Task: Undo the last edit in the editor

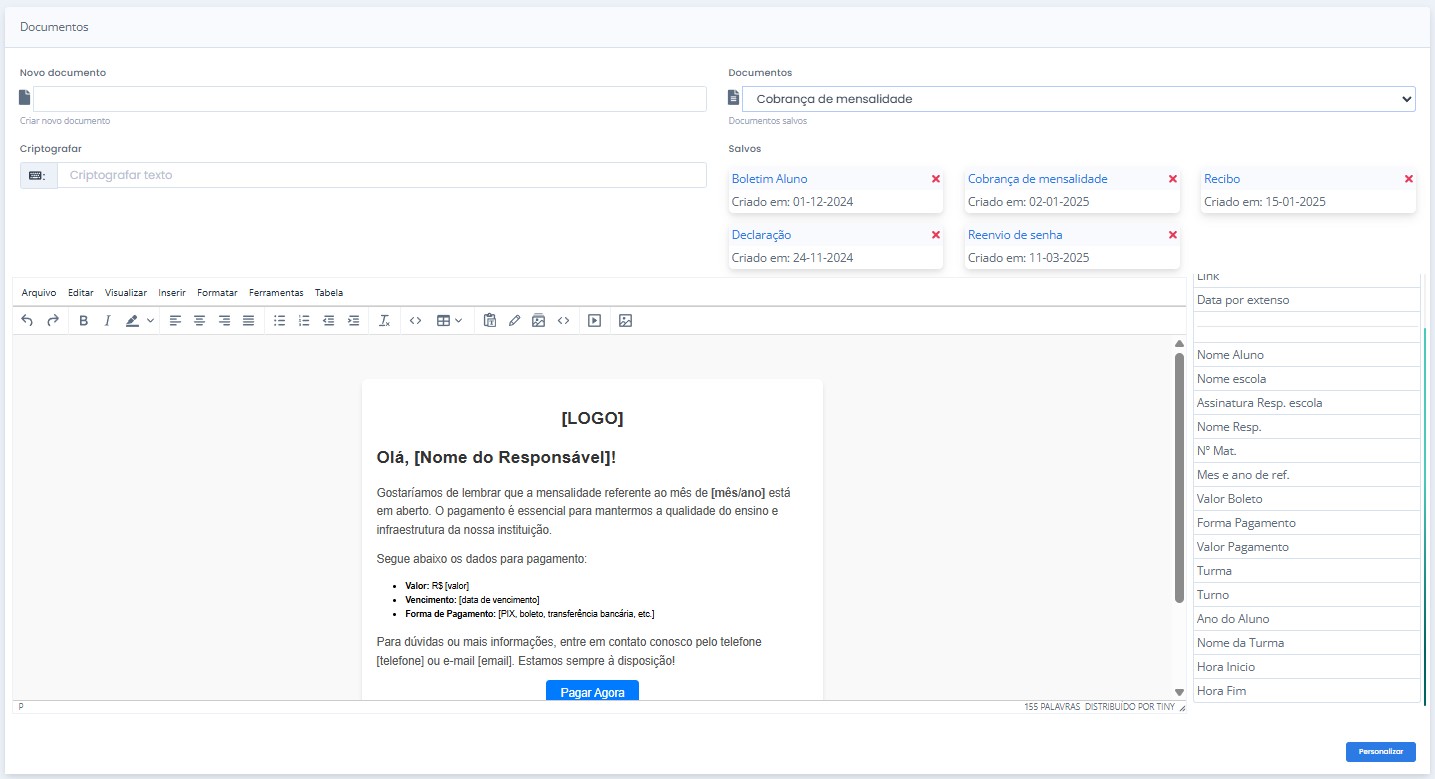Action: [27, 321]
